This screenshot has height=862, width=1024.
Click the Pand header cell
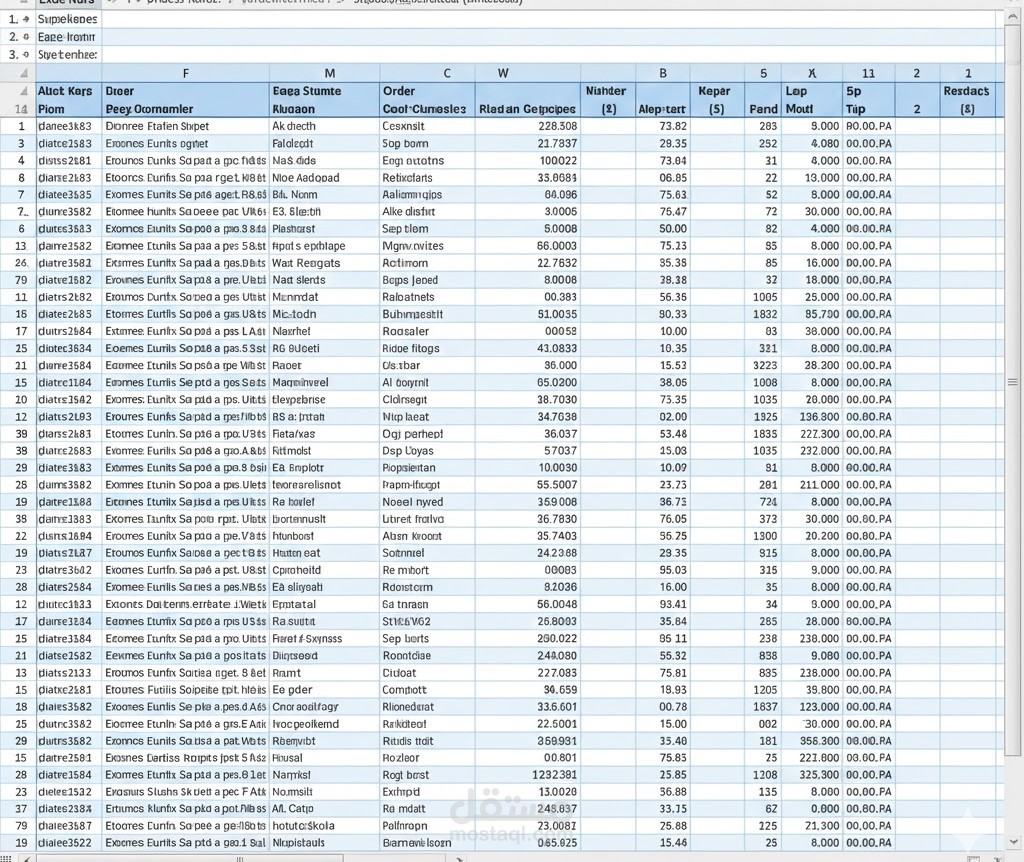763,108
